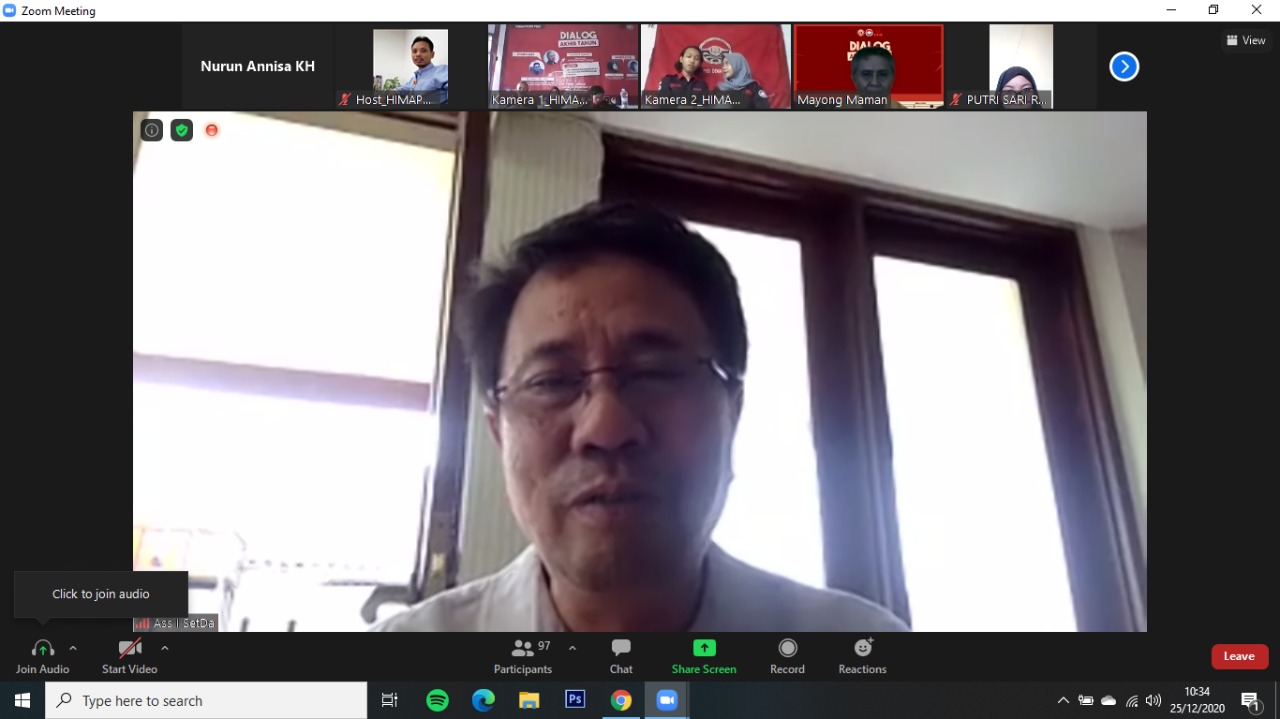This screenshot has height=719, width=1280.
Task: Open the Chat panel
Action: tap(621, 656)
